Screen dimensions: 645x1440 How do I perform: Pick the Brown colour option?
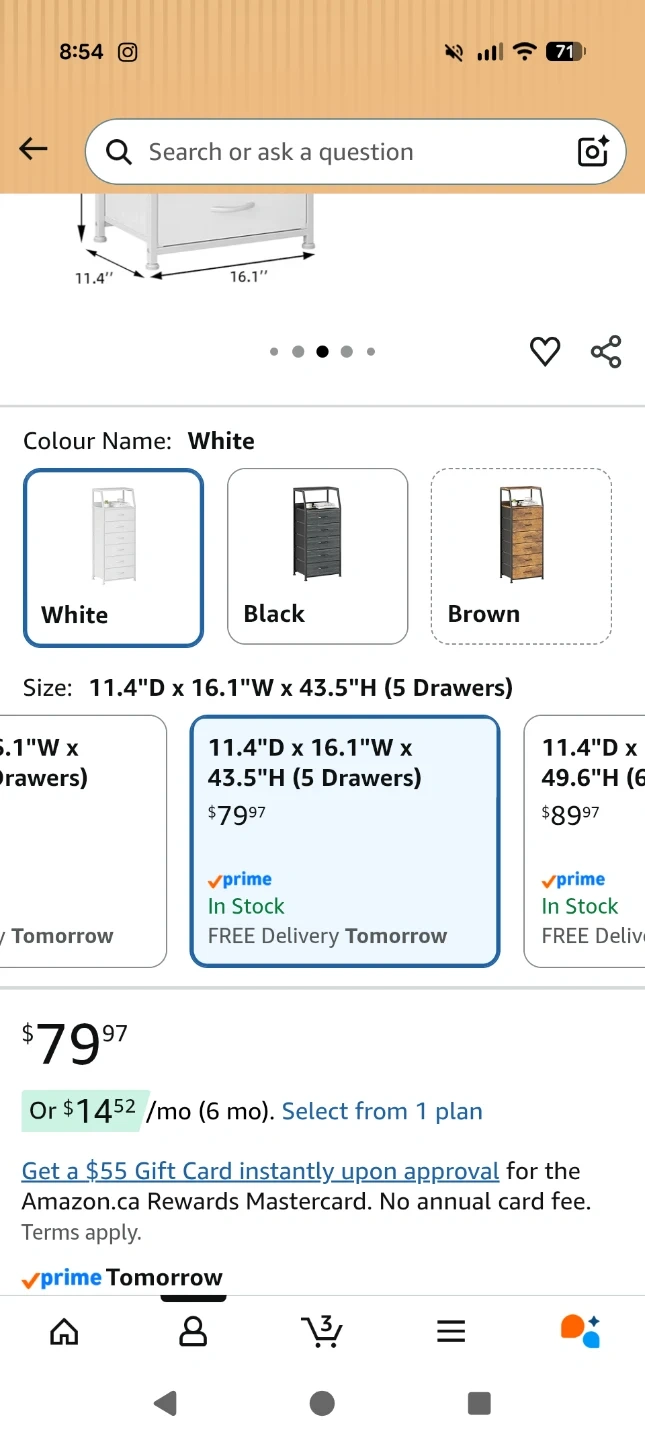pyautogui.click(x=520, y=556)
